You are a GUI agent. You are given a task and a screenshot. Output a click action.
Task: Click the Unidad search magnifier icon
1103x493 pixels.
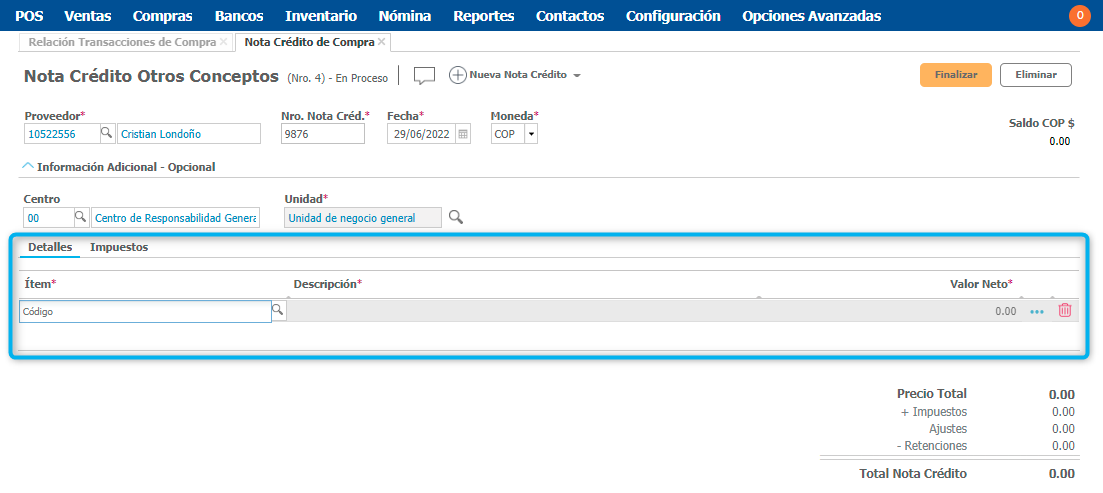[x=455, y=217]
